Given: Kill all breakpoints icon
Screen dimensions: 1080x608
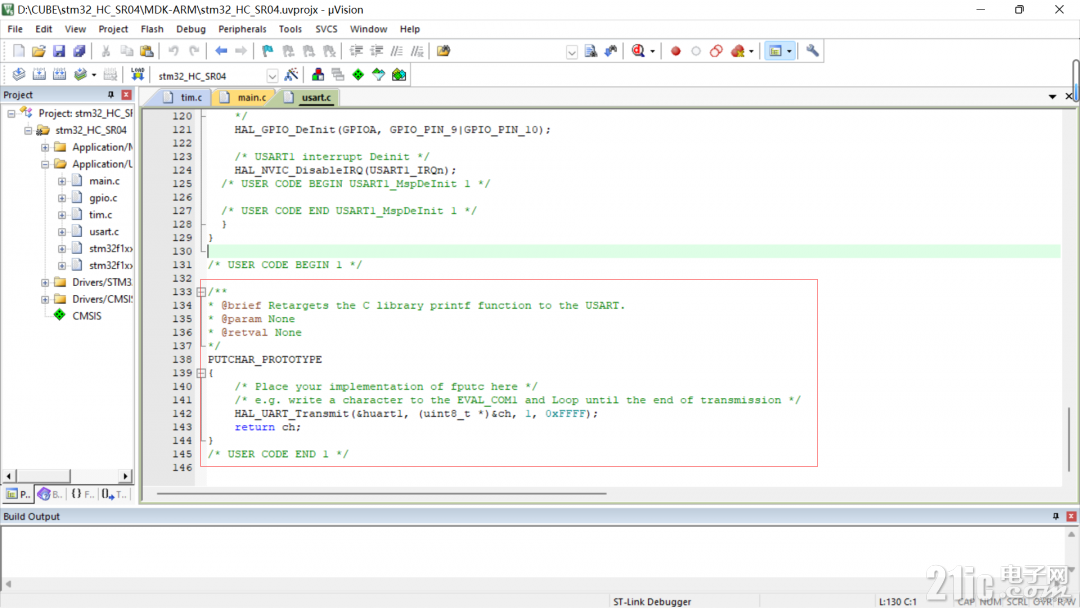Looking at the screenshot, I should (x=738, y=51).
